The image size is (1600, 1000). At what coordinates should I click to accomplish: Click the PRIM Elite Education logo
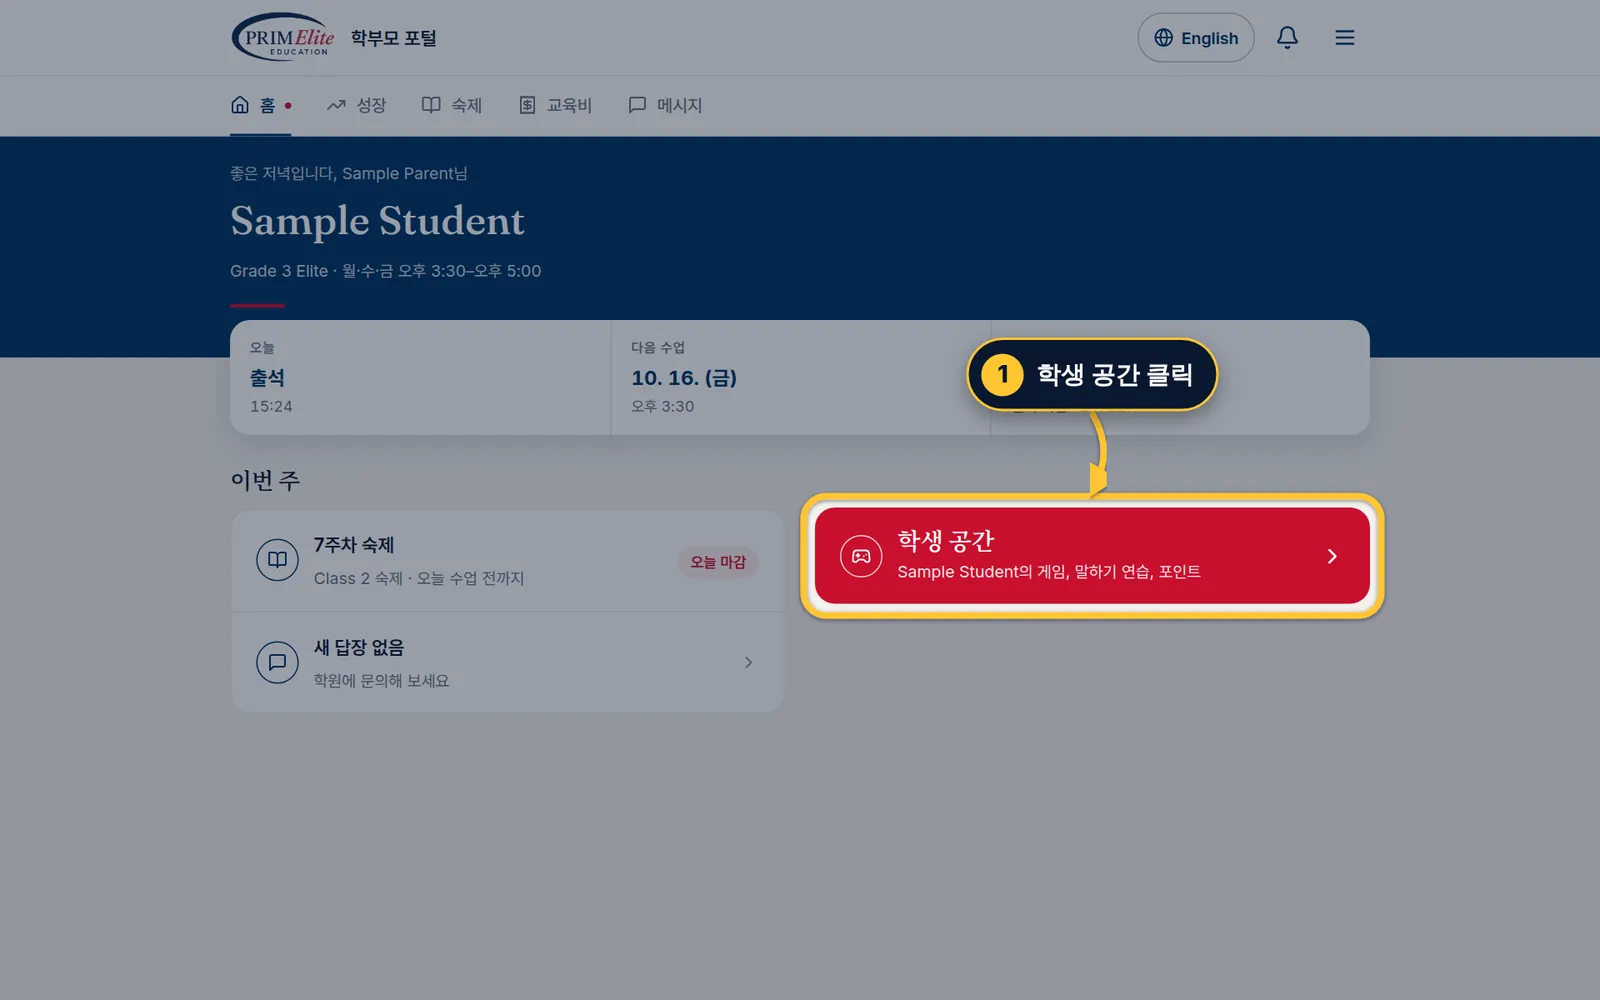click(283, 37)
